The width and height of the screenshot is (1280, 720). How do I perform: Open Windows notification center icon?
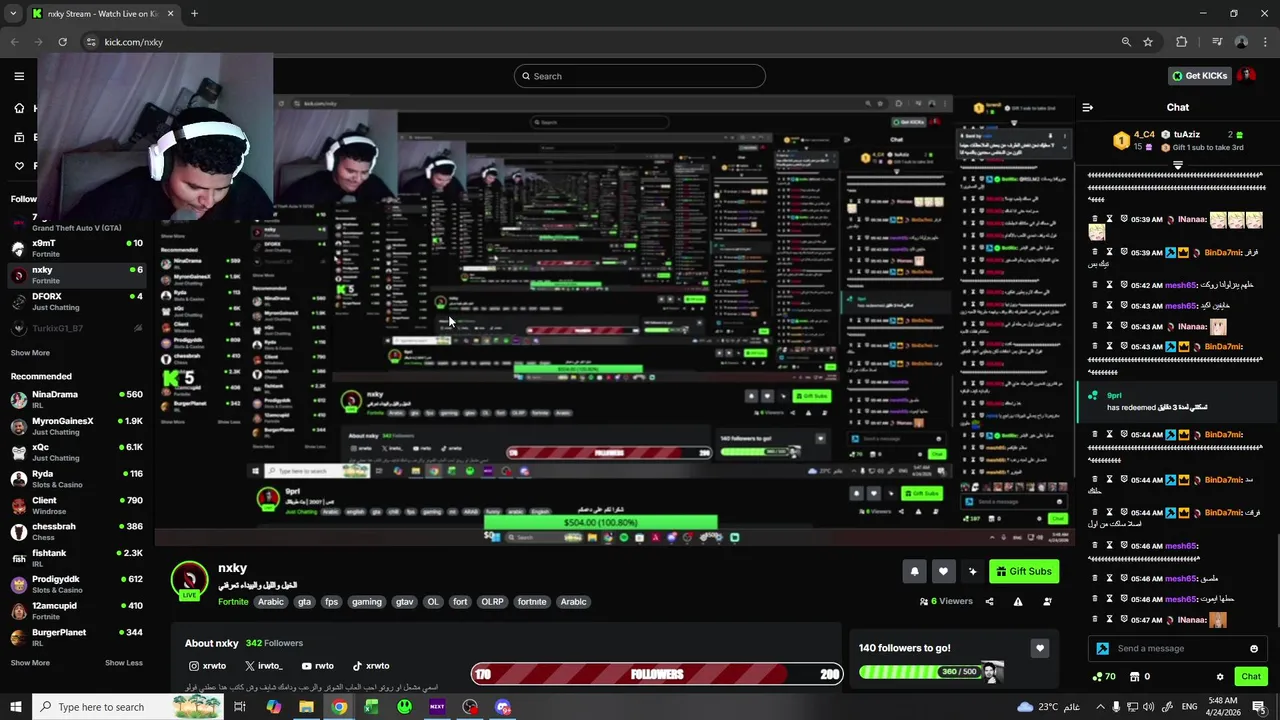point(1259,707)
